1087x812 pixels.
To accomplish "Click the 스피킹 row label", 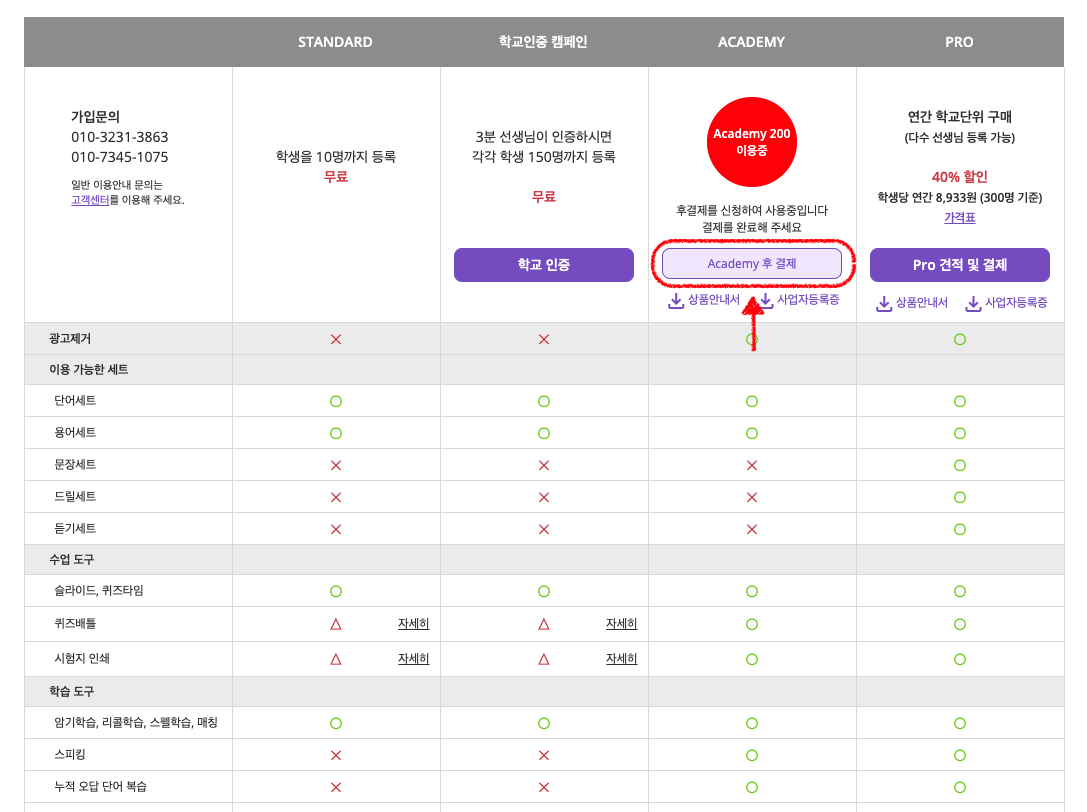I will tap(69, 754).
